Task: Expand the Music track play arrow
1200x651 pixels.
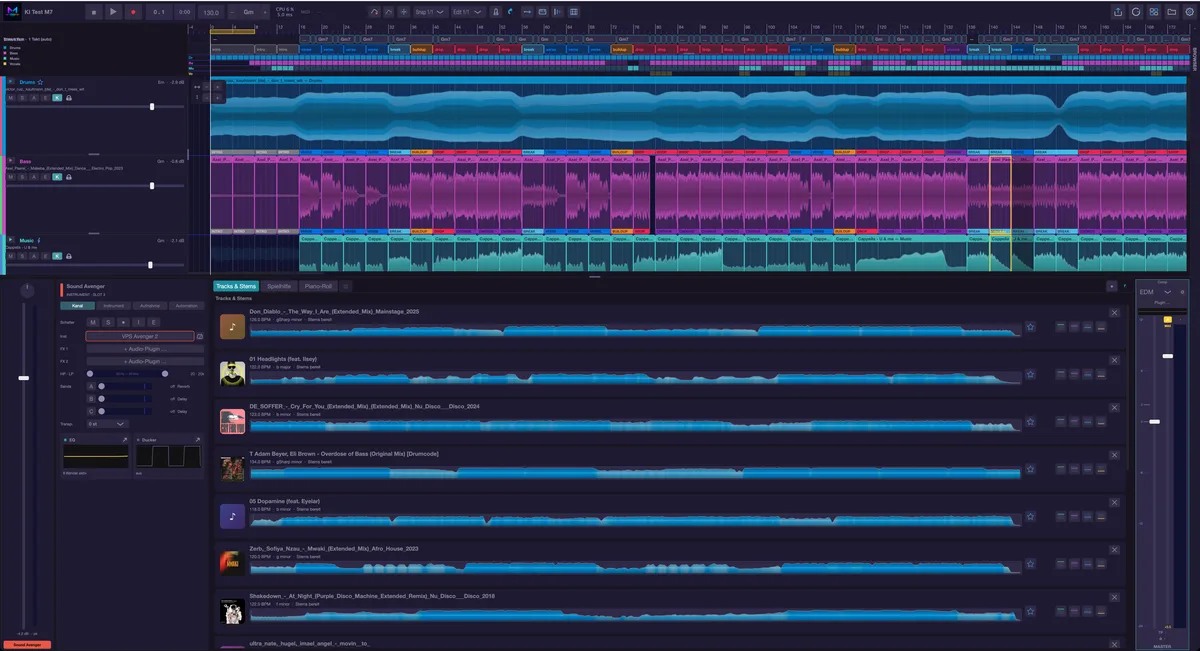Action: [11, 240]
